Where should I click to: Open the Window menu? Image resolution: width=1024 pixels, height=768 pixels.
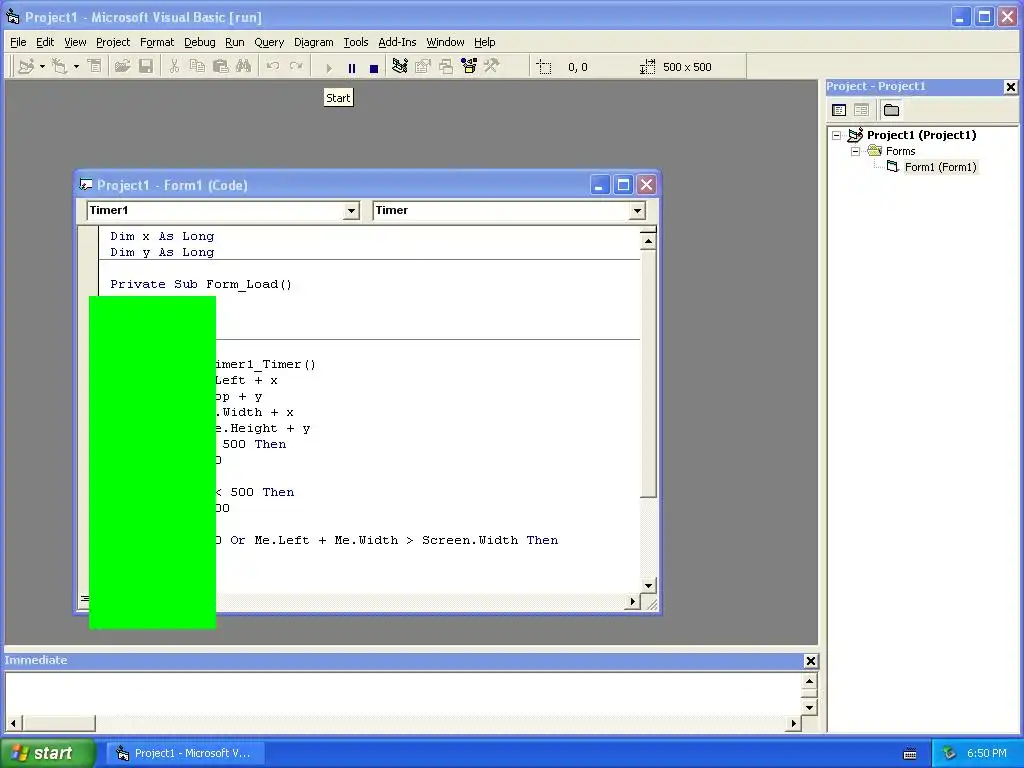[x=445, y=42]
